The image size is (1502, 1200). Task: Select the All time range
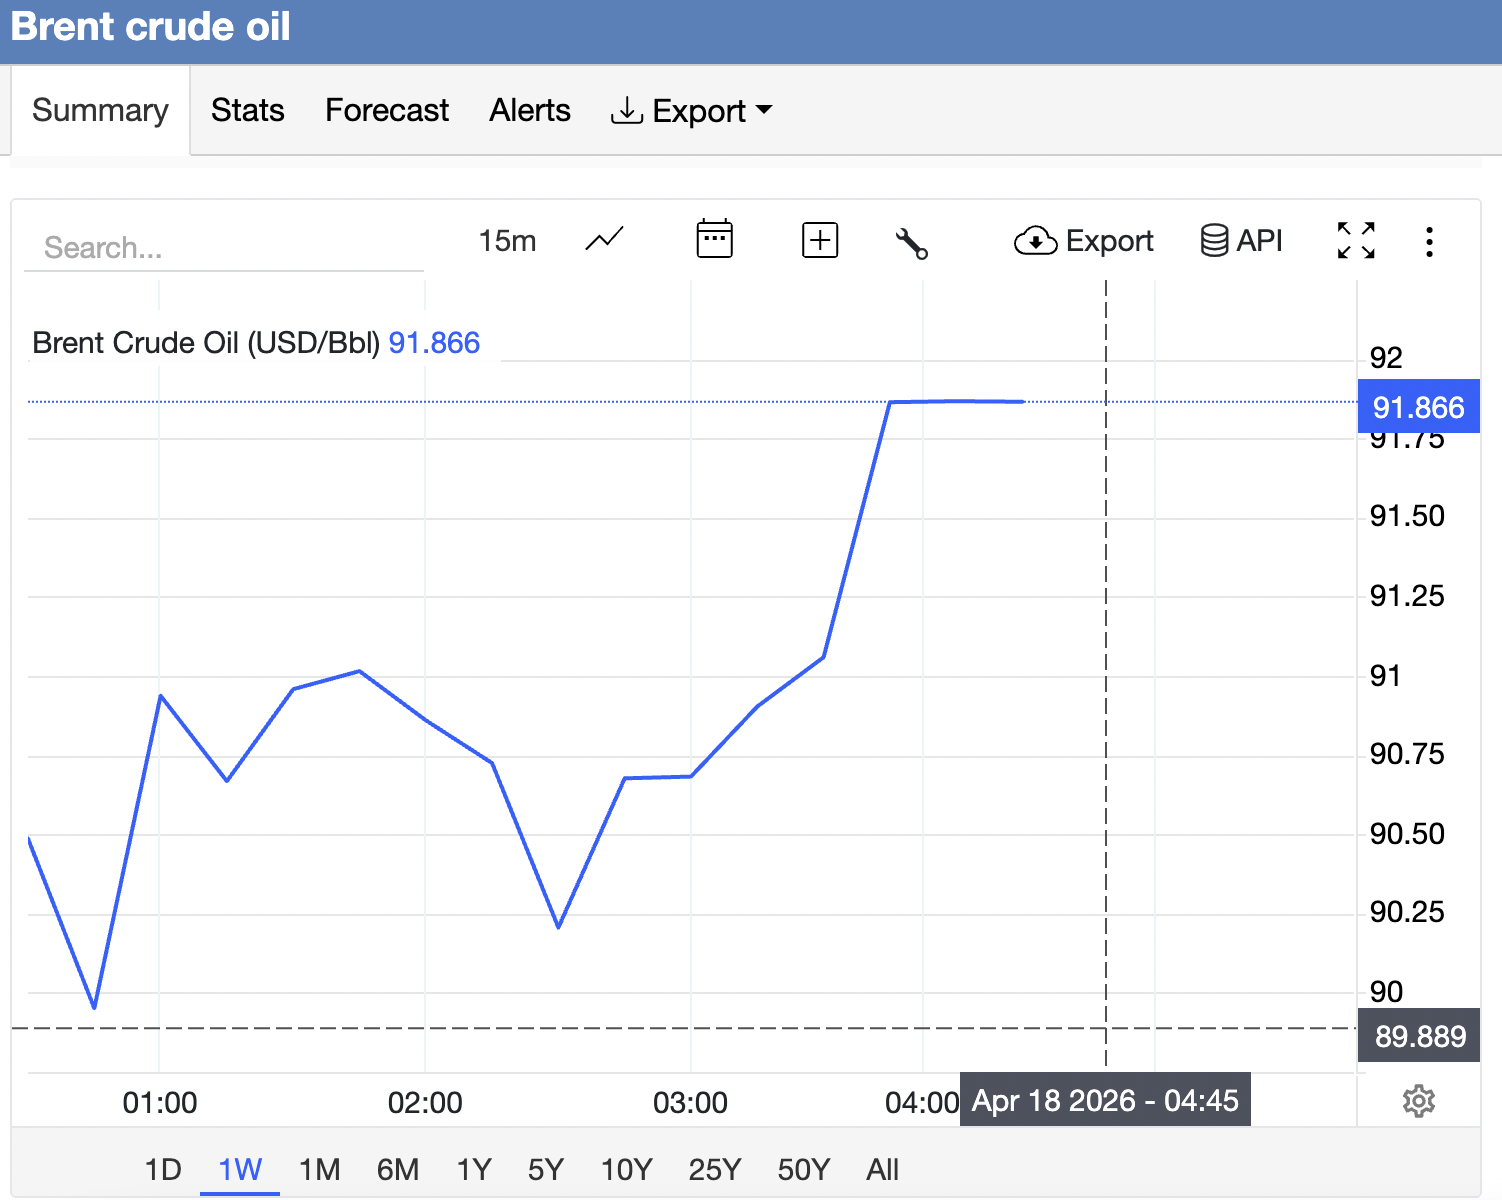click(x=882, y=1169)
